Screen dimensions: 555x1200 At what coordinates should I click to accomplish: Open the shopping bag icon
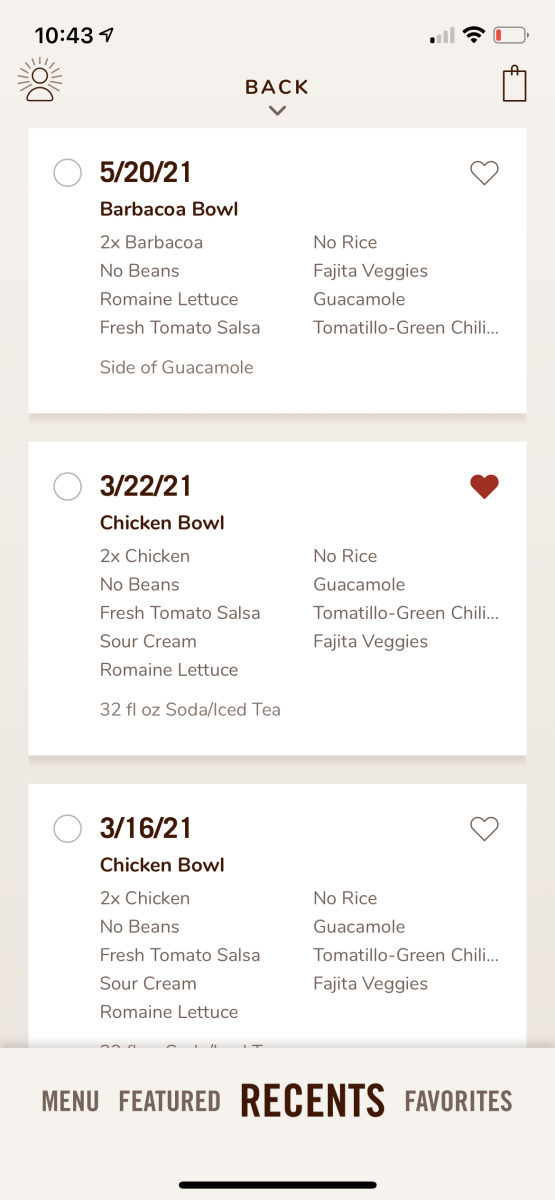click(x=514, y=83)
